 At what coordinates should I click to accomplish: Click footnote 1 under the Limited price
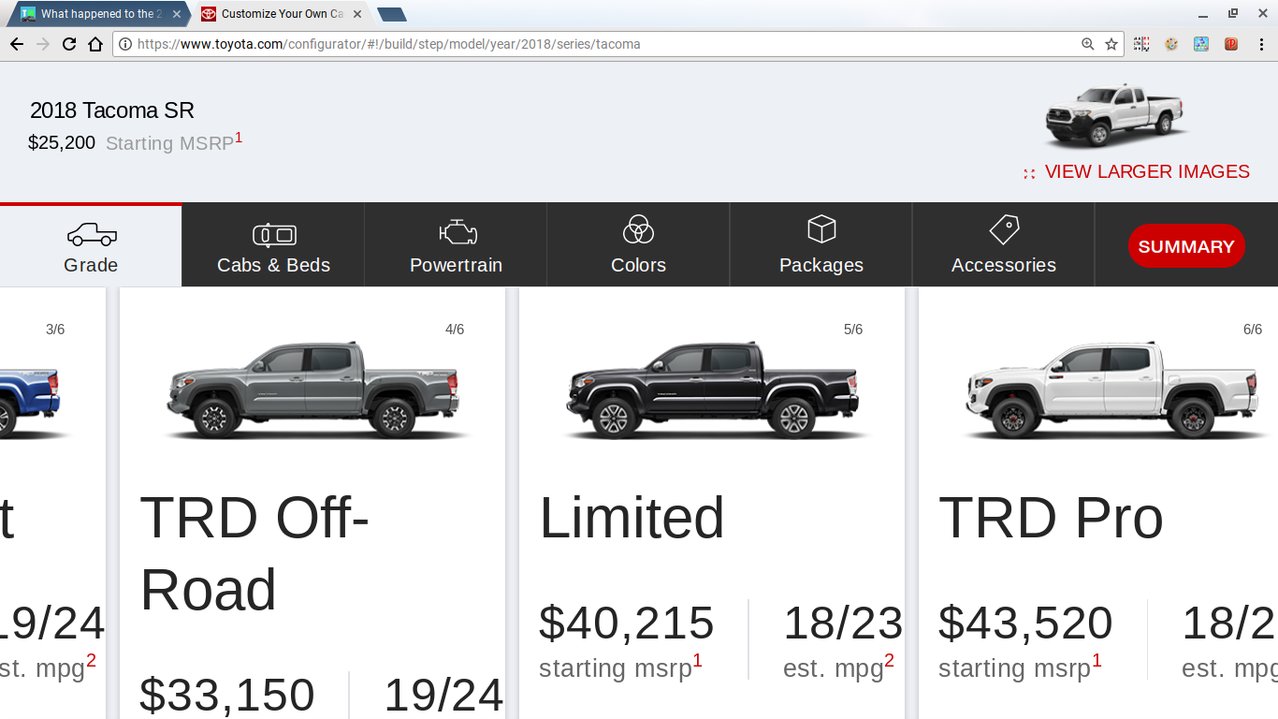coord(697,661)
